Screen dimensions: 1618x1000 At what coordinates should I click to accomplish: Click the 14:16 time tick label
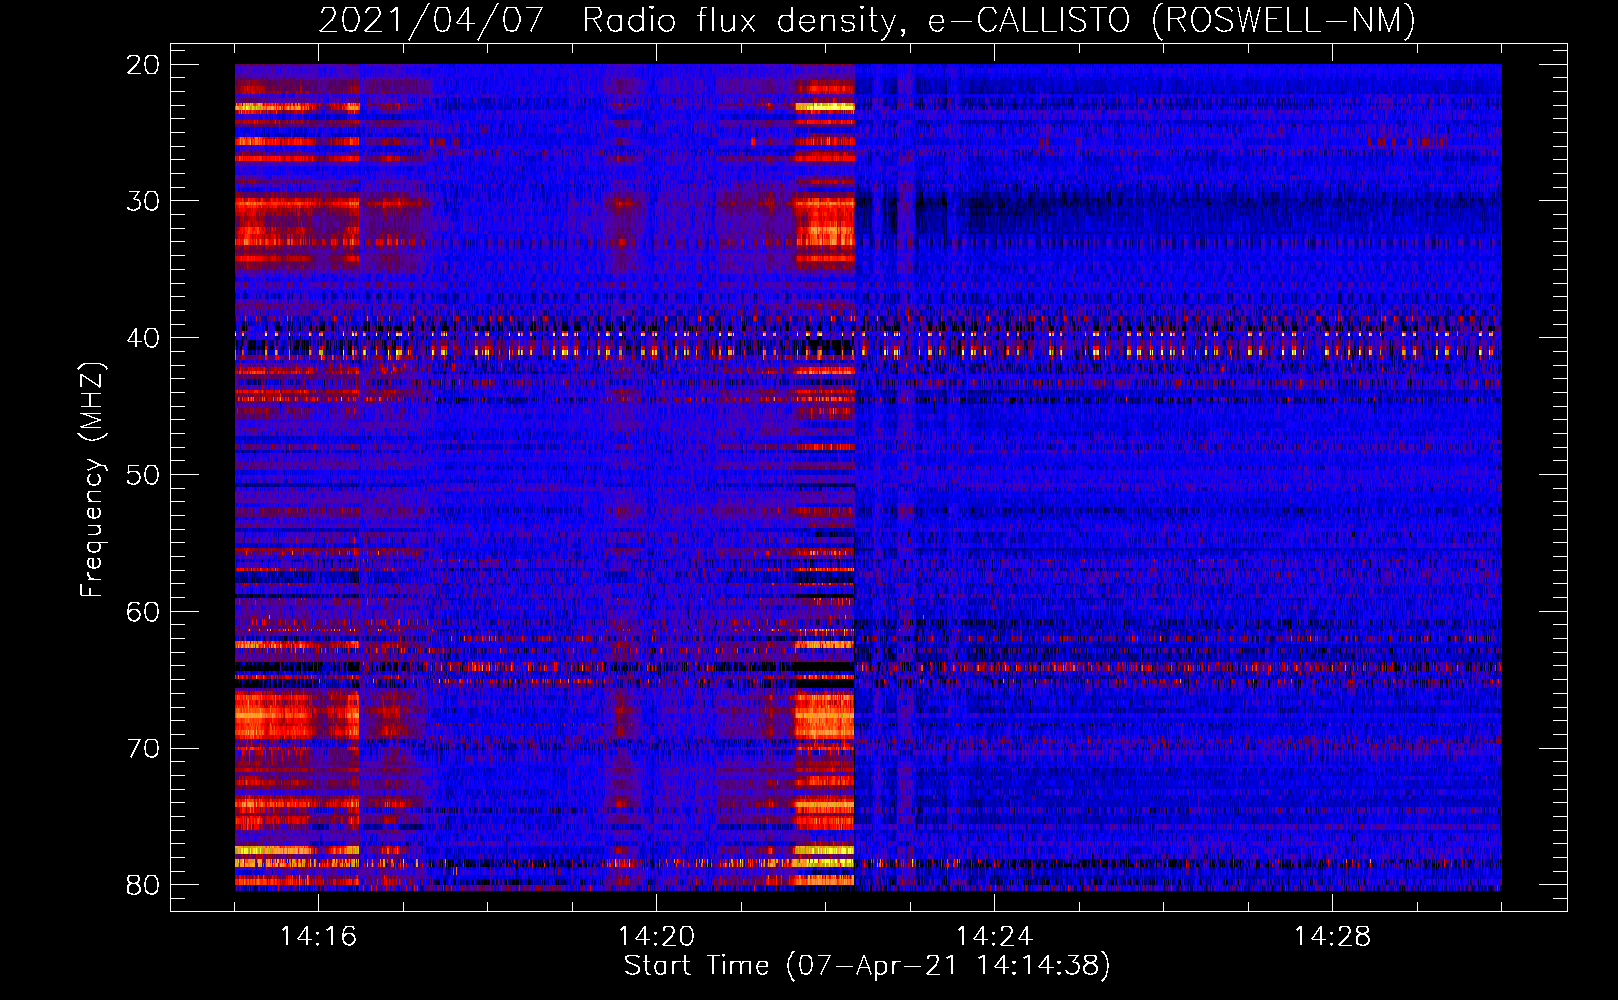coord(318,937)
